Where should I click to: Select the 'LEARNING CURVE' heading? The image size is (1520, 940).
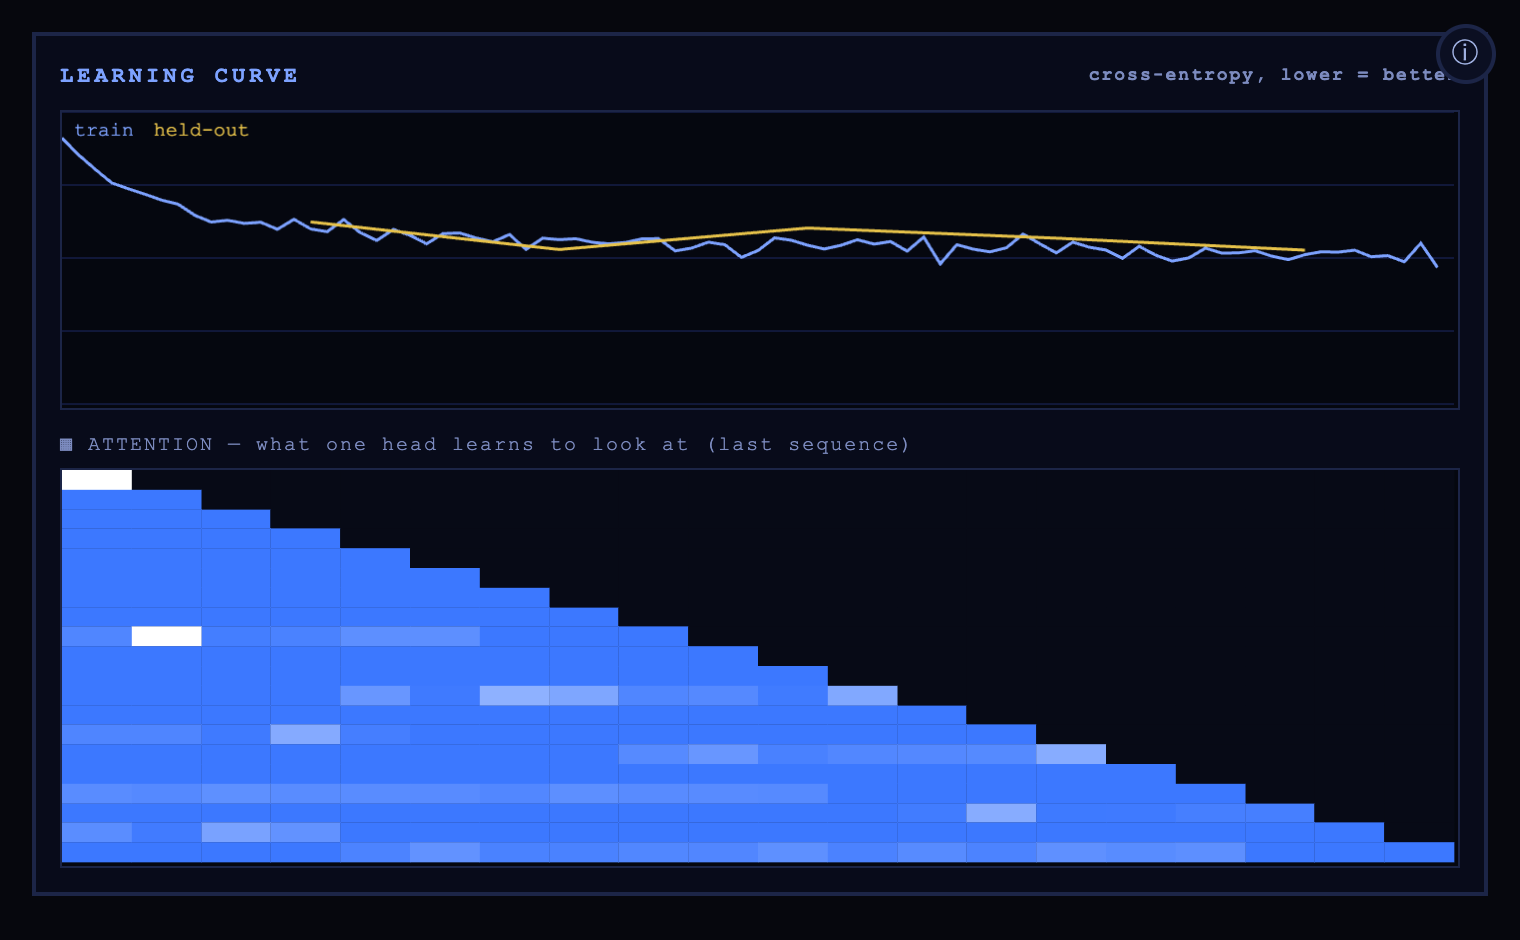pyautogui.click(x=179, y=76)
